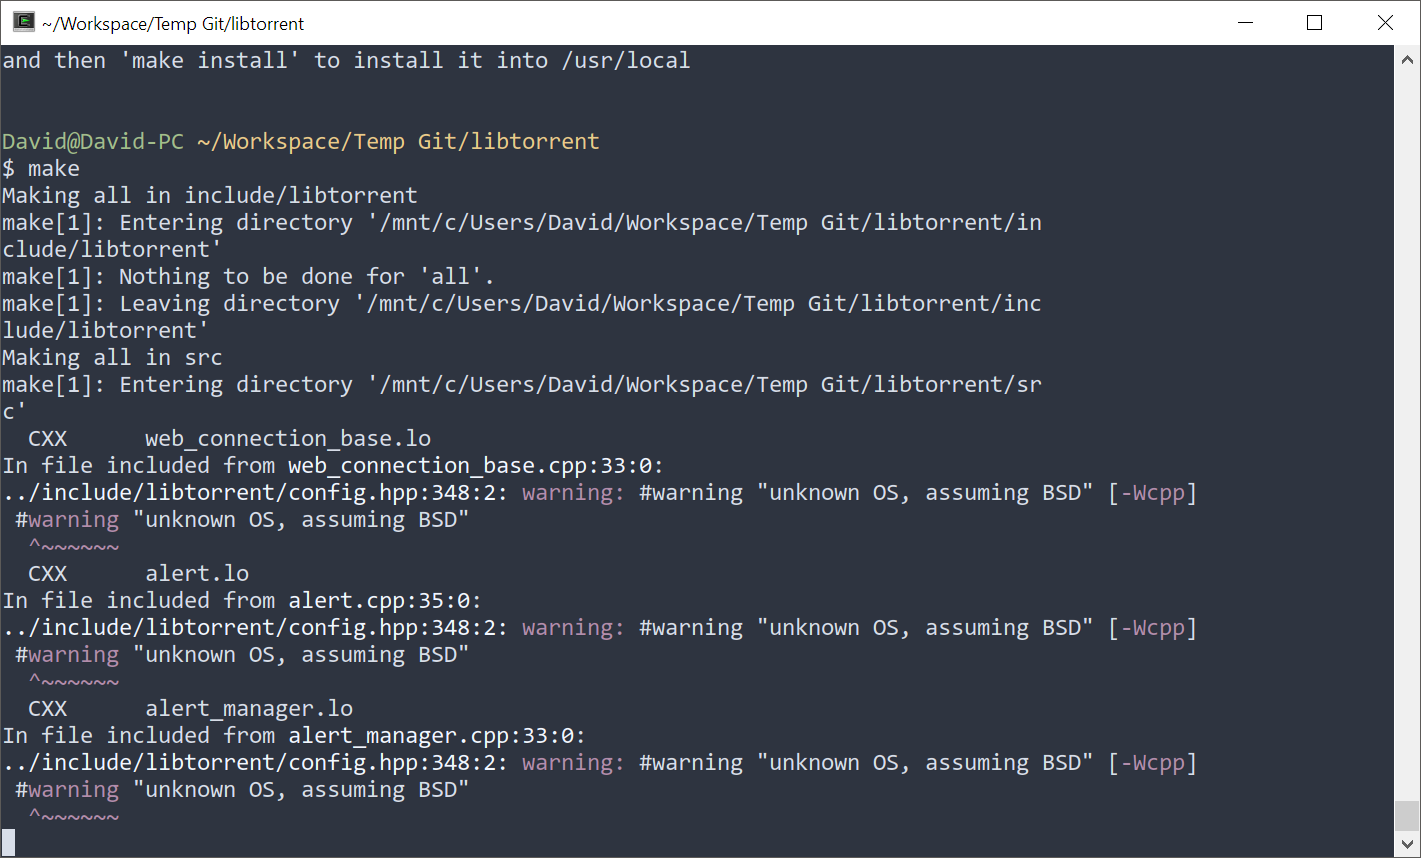The image size is (1421, 858).
Task: Maximize the terminal window
Action: click(x=1314, y=22)
